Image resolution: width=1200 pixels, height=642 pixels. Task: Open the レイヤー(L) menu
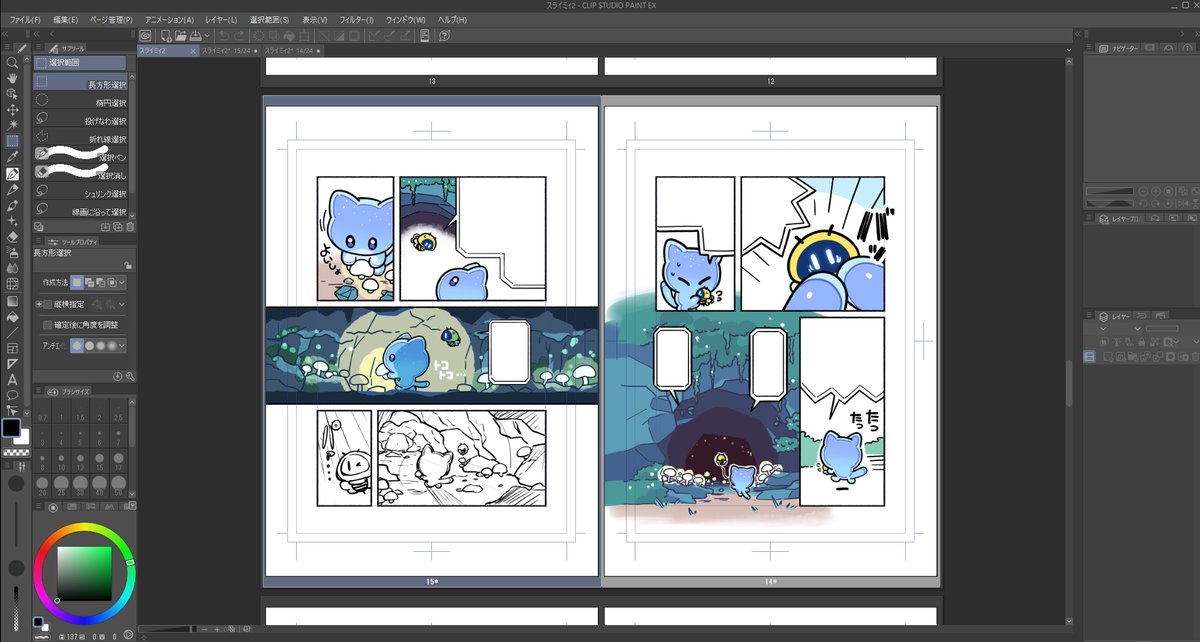pos(221,20)
